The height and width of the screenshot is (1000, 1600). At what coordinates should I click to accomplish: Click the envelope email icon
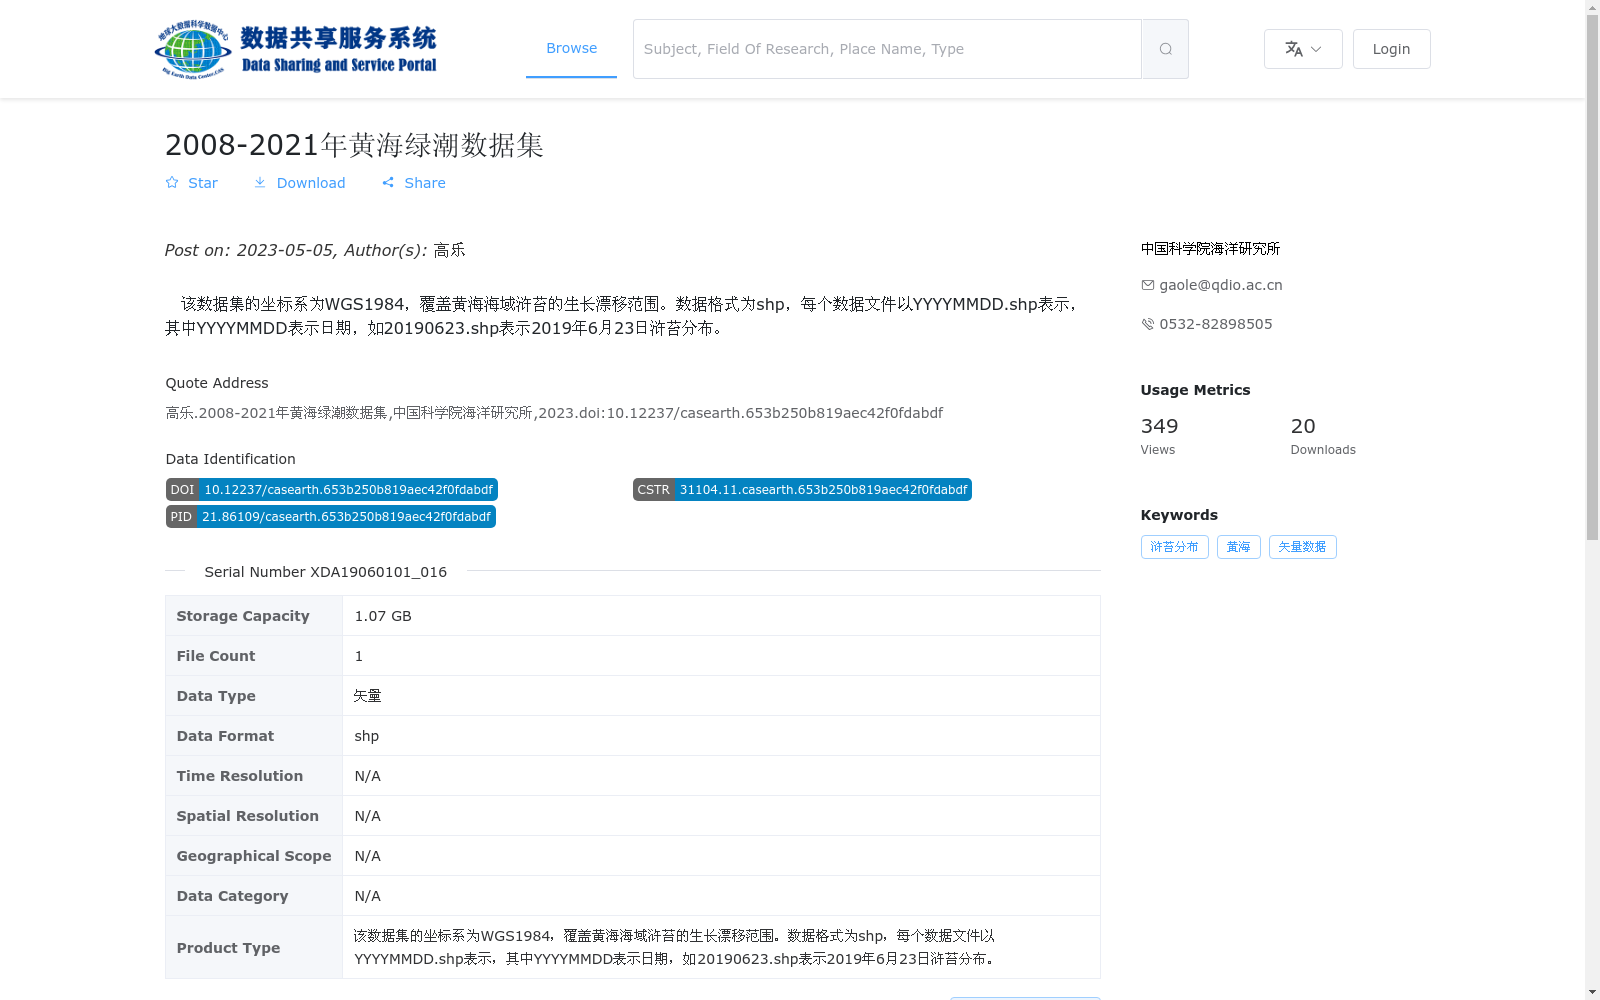[1147, 285]
